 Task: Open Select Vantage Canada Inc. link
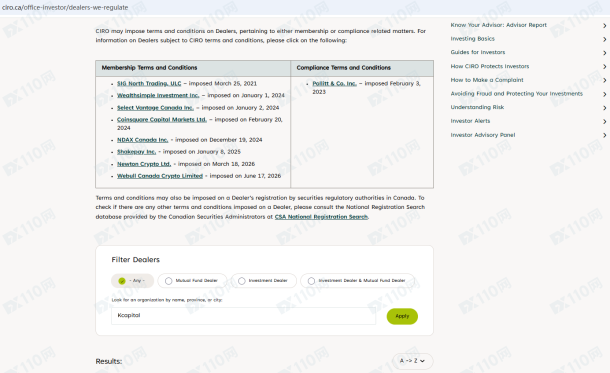coord(155,108)
